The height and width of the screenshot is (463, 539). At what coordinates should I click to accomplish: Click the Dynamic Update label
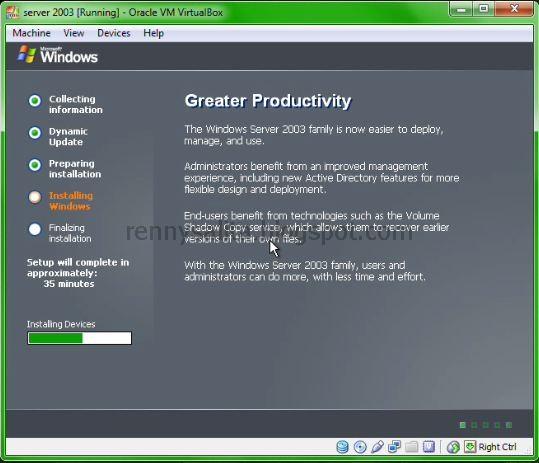68,136
